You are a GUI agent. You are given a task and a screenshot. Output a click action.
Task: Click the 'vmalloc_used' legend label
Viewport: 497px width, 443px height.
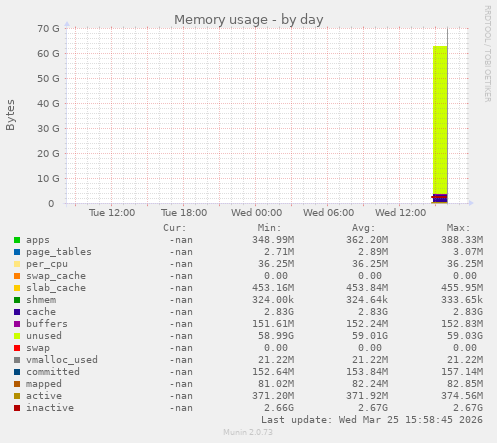tap(62, 360)
